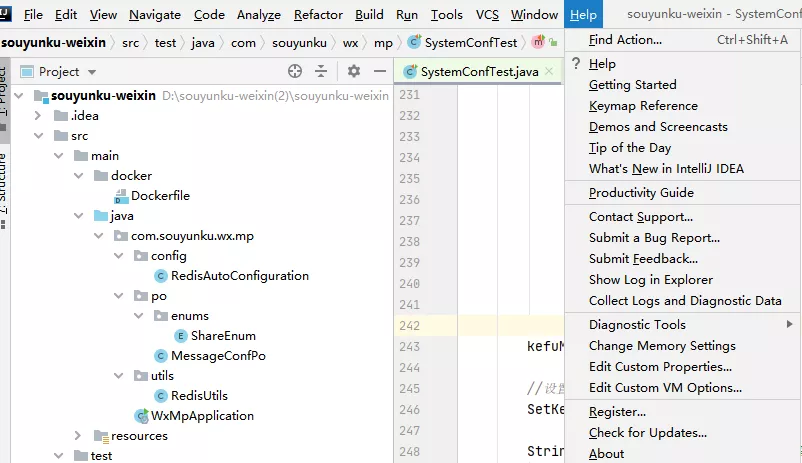Collapse the src folder
The image size is (802, 463).
point(39,136)
